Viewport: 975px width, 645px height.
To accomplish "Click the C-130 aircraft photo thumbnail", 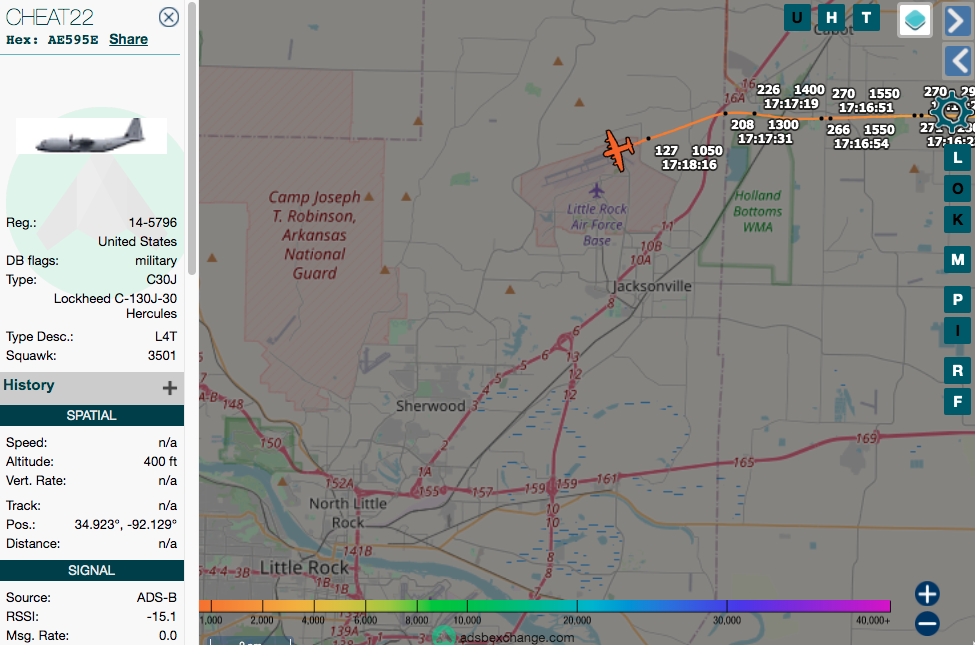I will tap(91, 136).
